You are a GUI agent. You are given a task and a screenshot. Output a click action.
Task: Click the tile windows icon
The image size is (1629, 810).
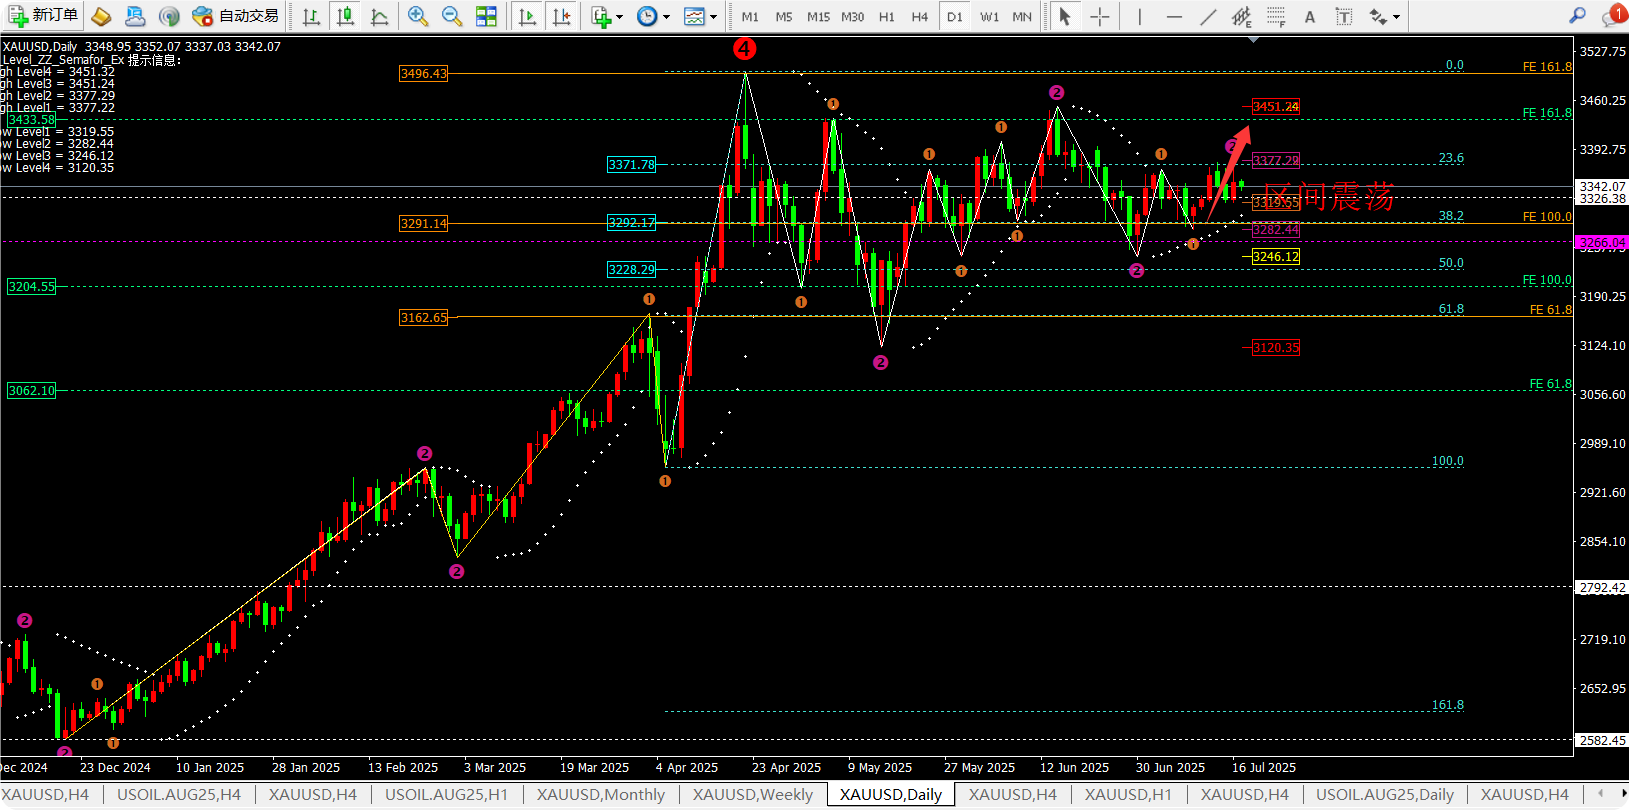tap(486, 16)
